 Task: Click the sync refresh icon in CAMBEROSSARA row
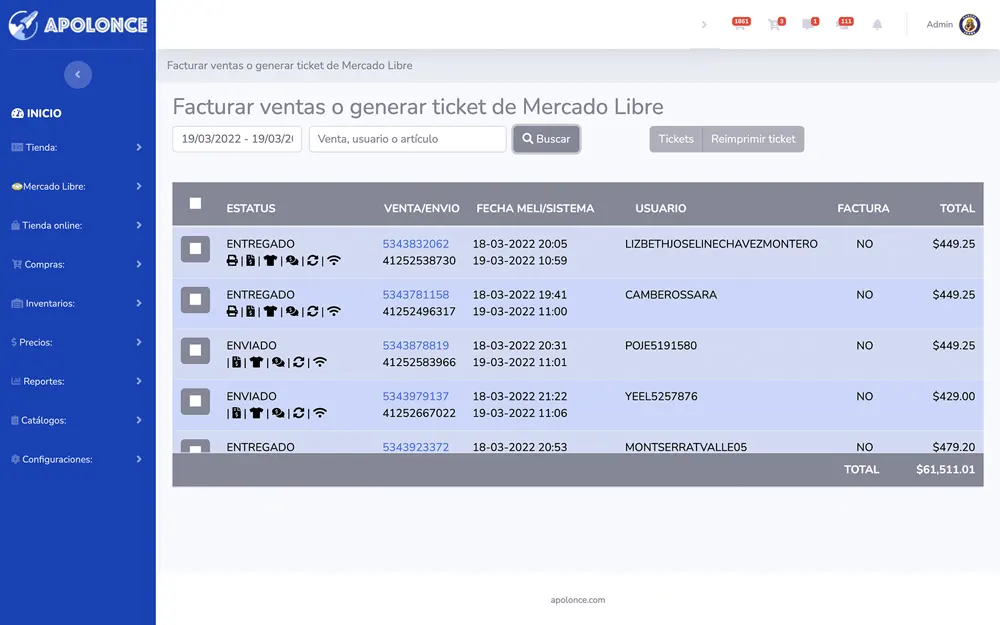[x=312, y=311]
